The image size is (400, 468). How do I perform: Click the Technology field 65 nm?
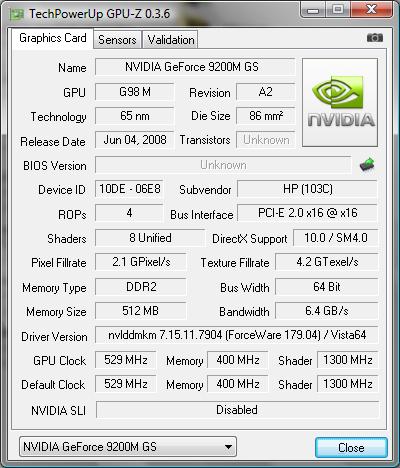coord(134,116)
